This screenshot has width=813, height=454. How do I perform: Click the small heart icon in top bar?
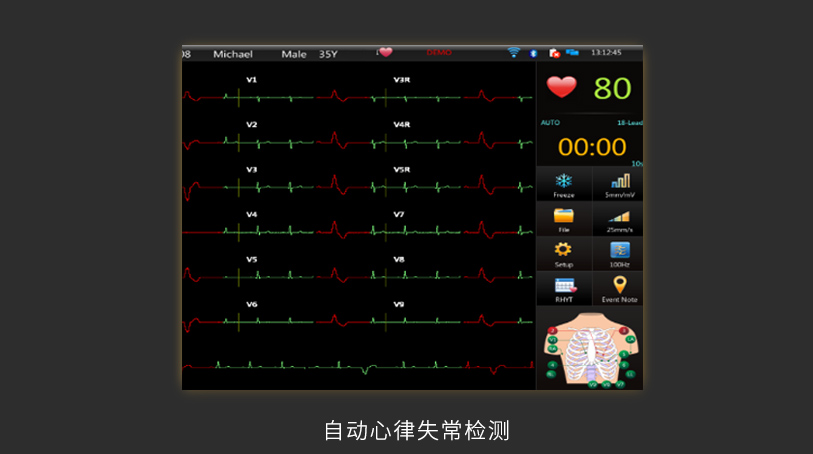point(385,52)
